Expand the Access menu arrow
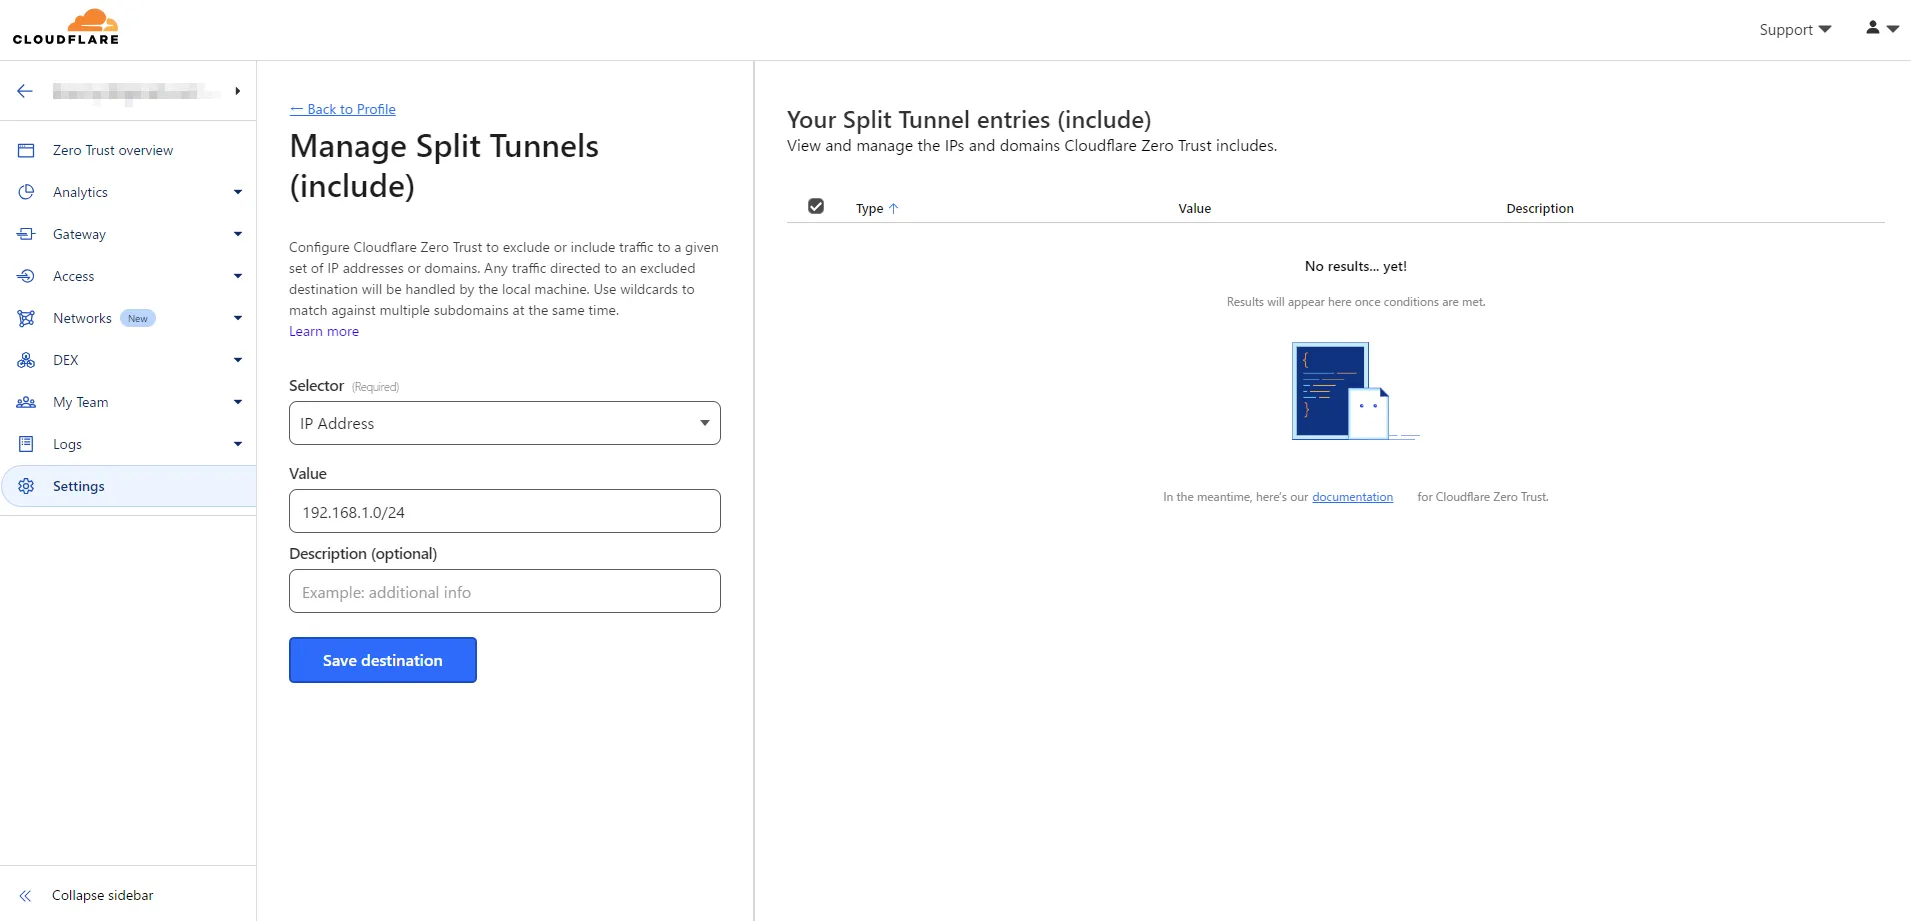1911x921 pixels. (237, 276)
